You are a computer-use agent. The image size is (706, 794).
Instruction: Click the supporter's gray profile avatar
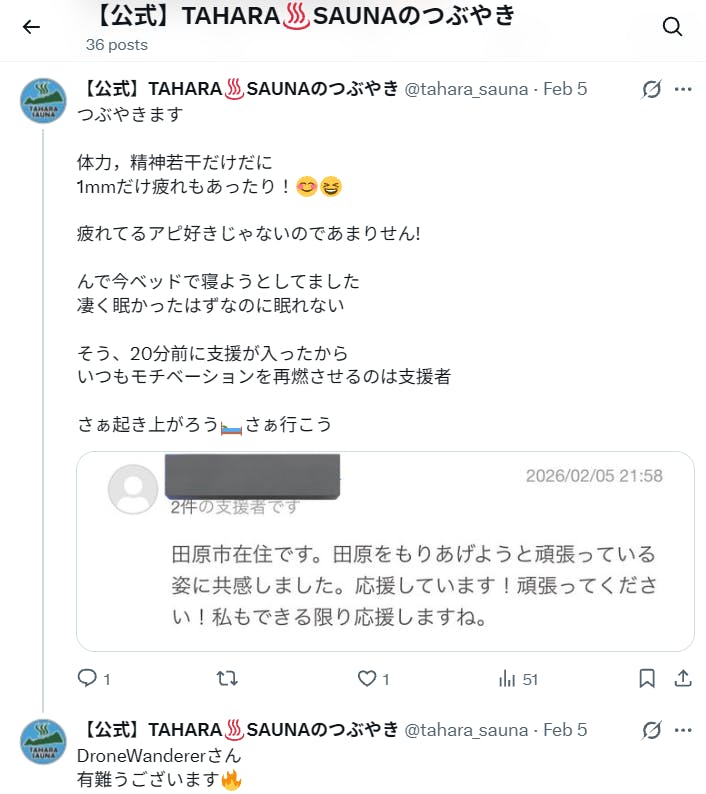pyautogui.click(x=133, y=489)
